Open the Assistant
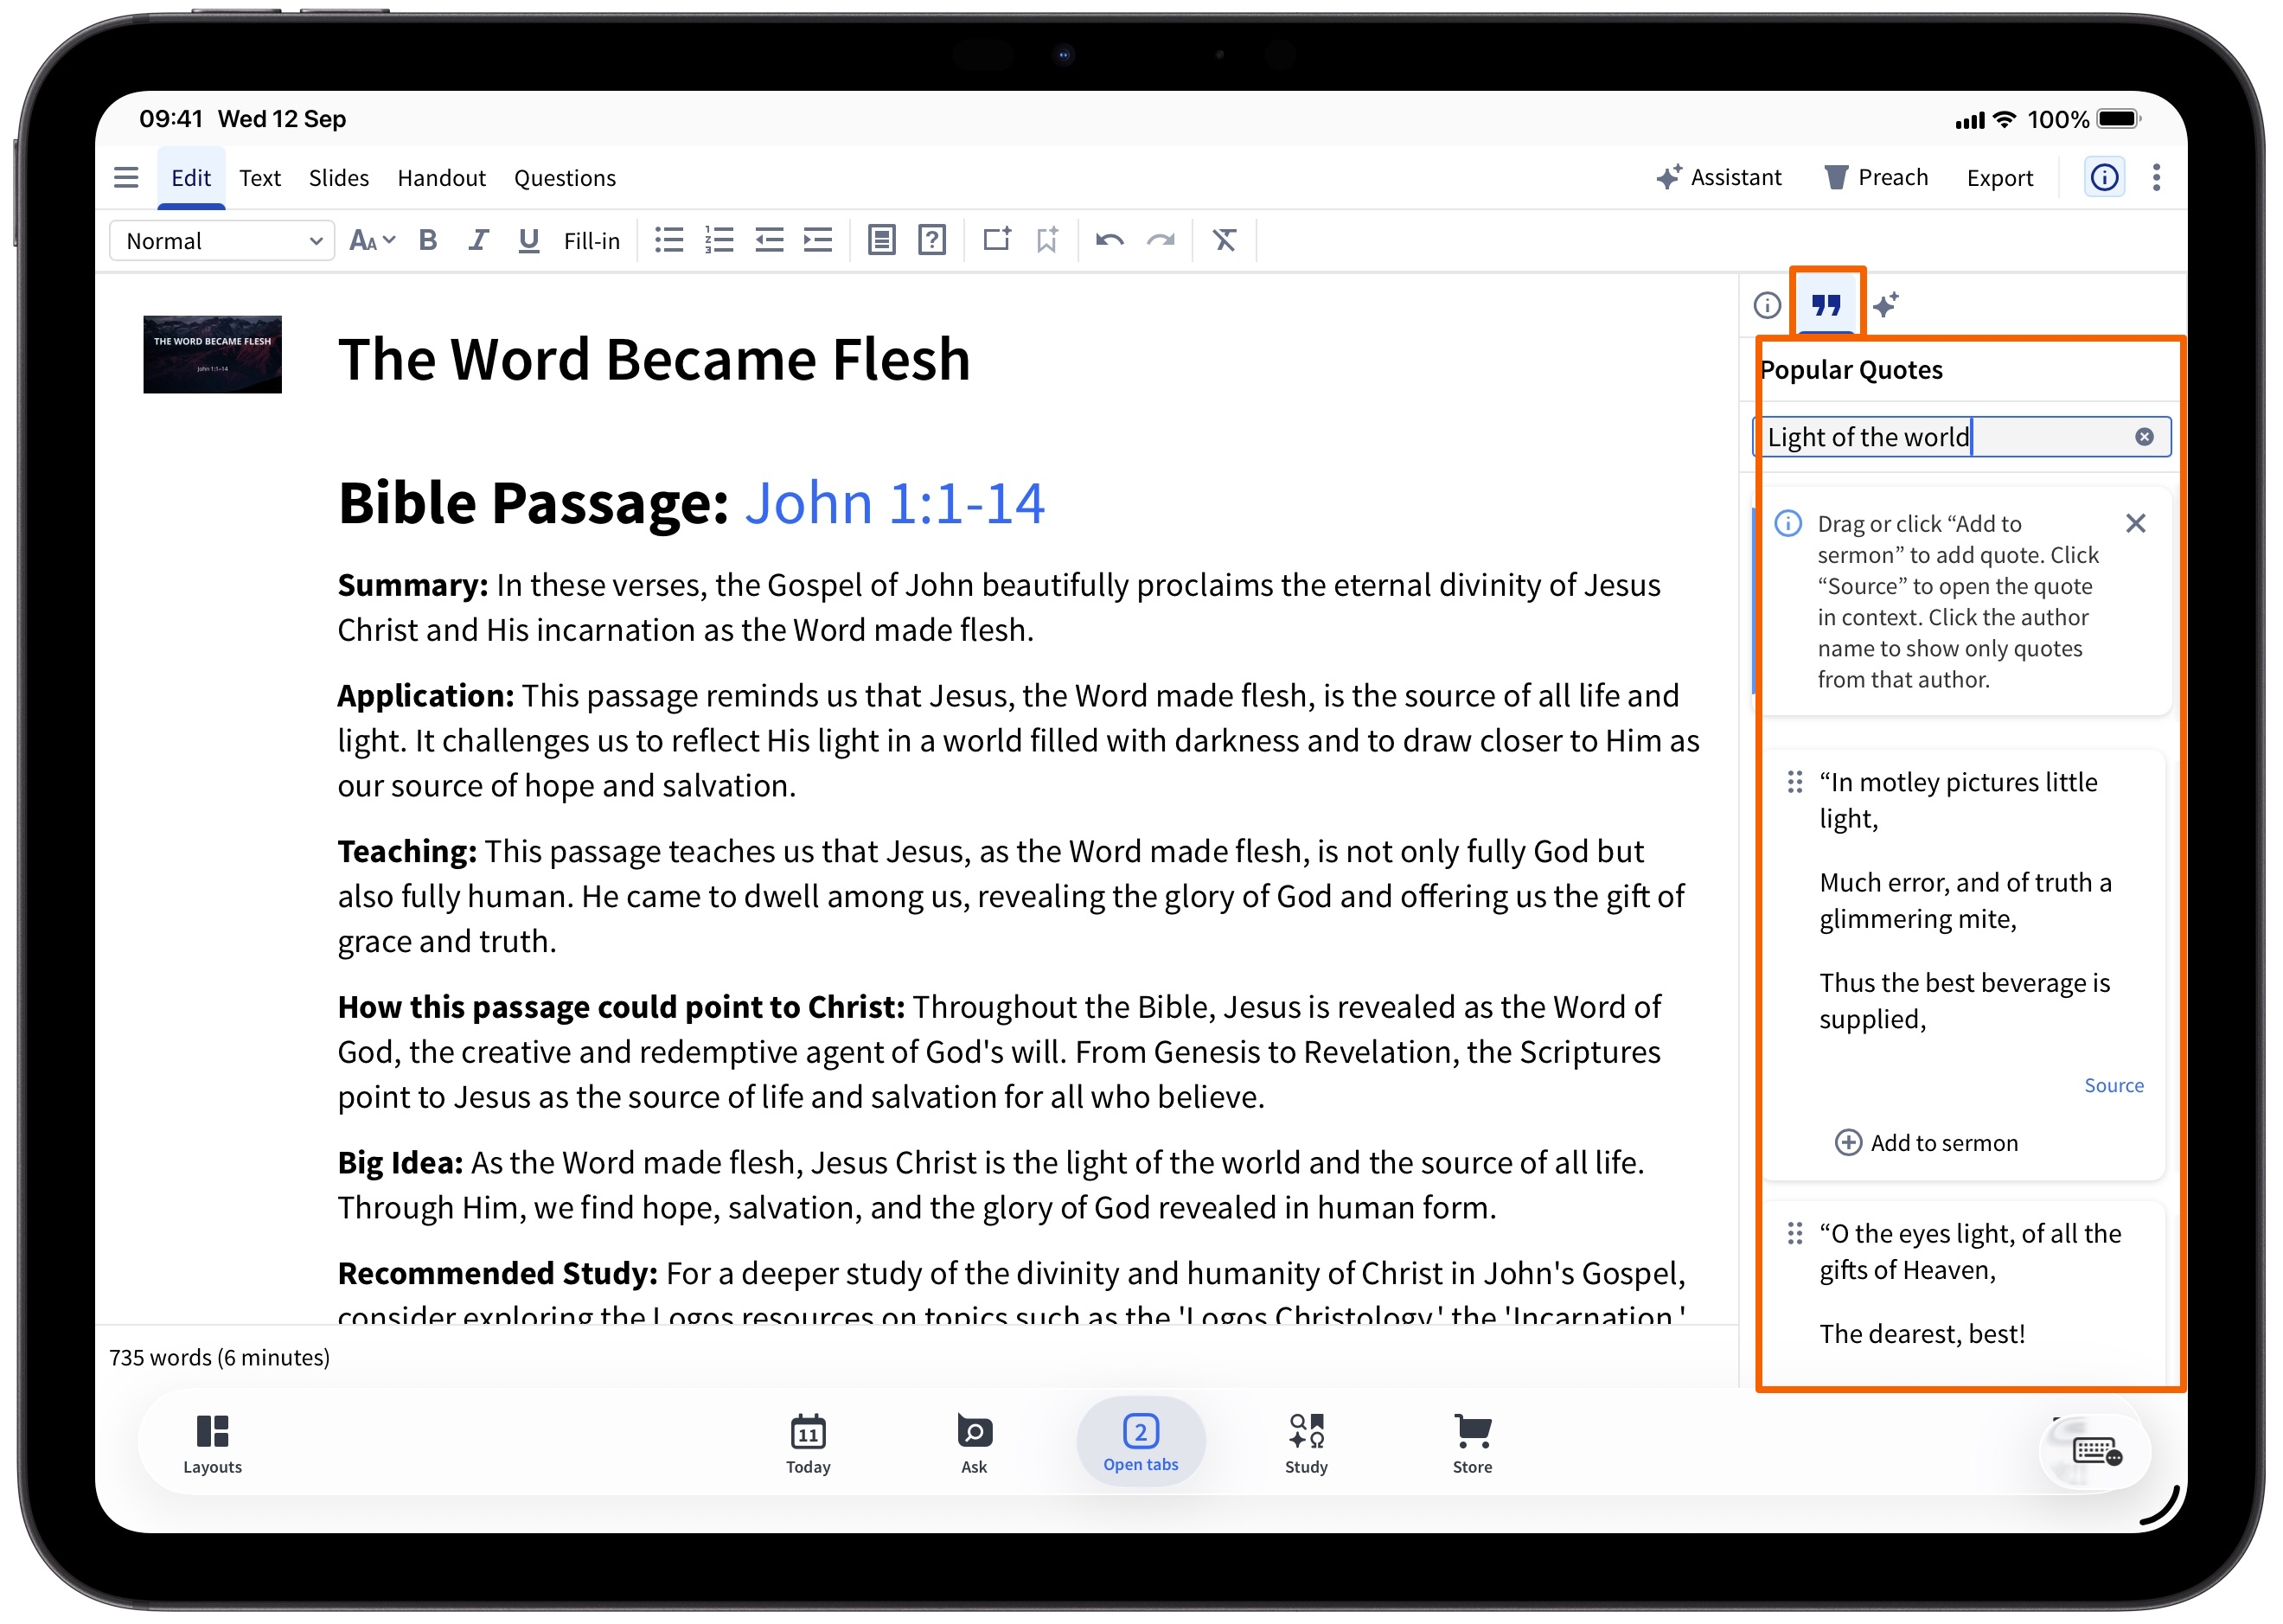Viewport: 2283px width, 1624px height. click(x=1720, y=178)
